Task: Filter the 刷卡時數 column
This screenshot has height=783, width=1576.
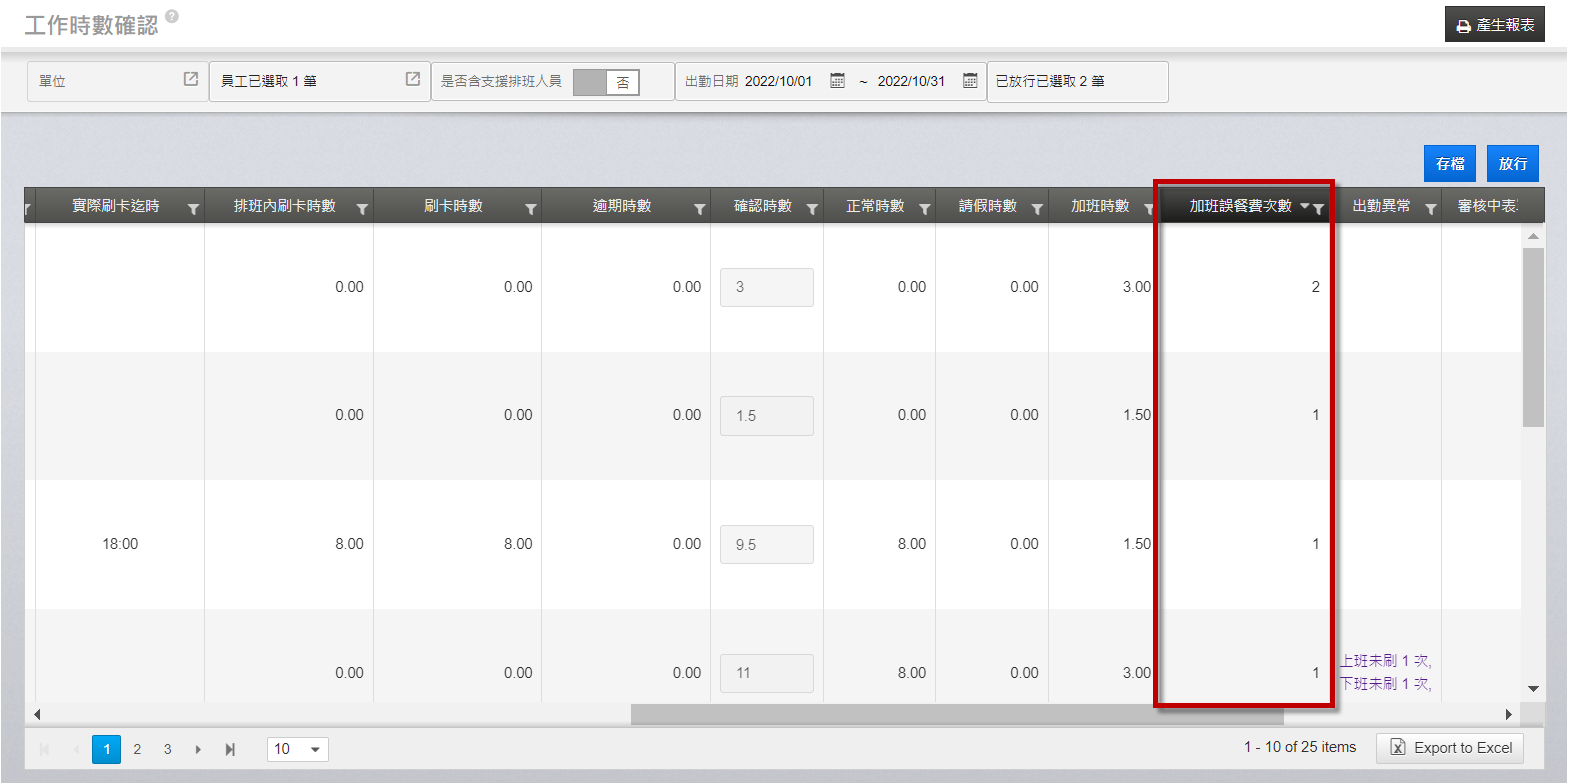Action: pos(531,209)
